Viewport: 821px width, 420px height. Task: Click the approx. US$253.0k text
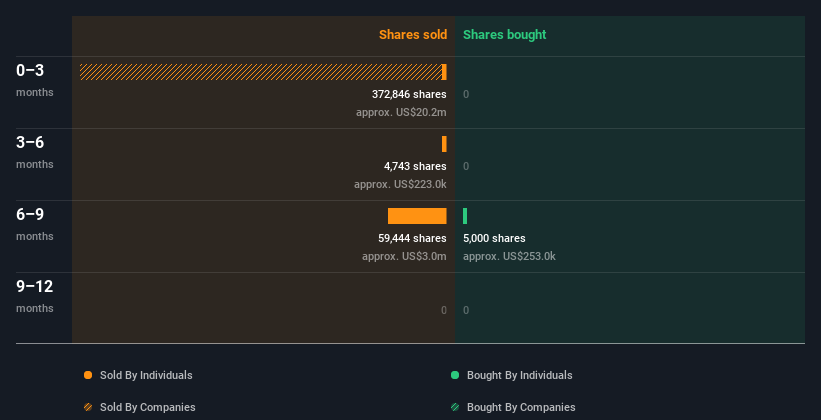pos(509,256)
